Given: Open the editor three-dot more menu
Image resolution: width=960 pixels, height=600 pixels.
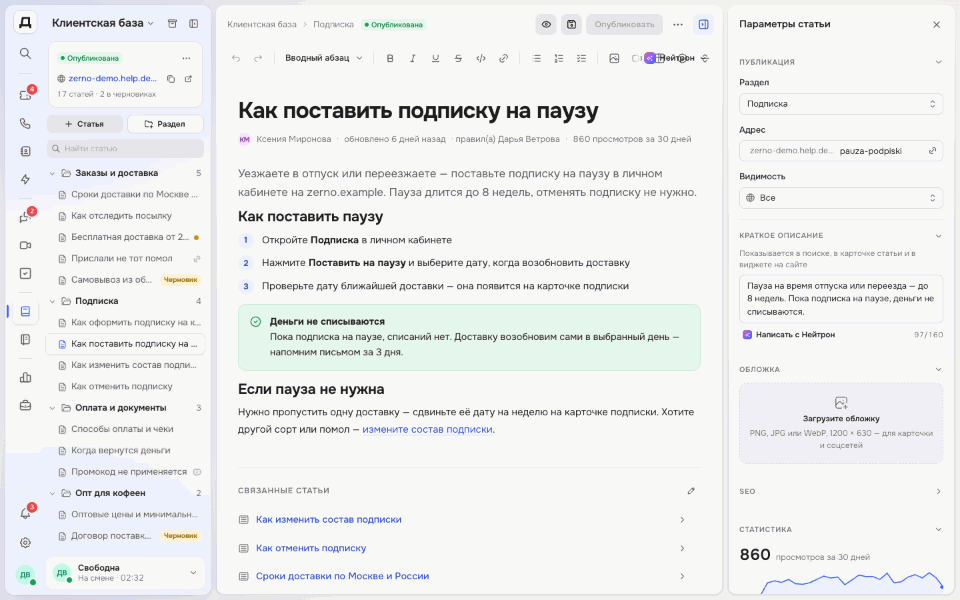Looking at the screenshot, I should pyautogui.click(x=678, y=24).
